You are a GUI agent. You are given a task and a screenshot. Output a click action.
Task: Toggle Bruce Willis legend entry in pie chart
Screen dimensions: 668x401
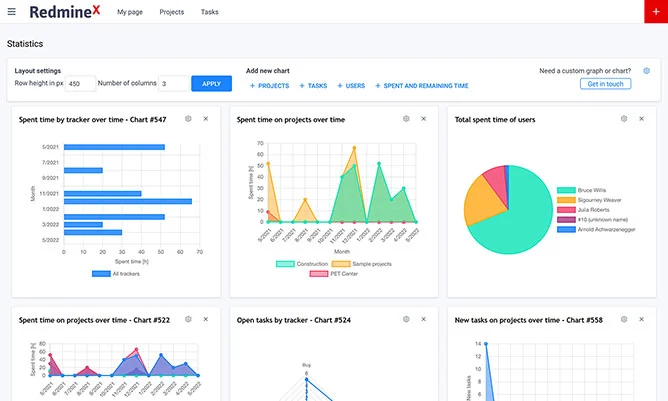click(582, 190)
